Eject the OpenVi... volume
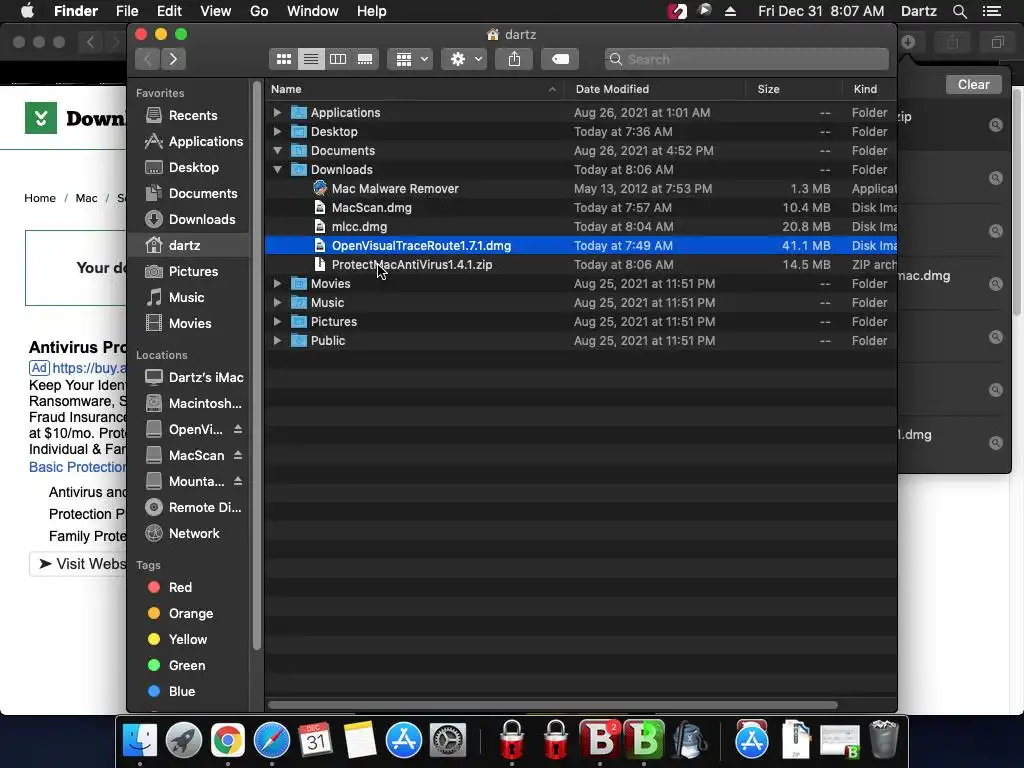Image resolution: width=1024 pixels, height=768 pixels. (x=238, y=429)
